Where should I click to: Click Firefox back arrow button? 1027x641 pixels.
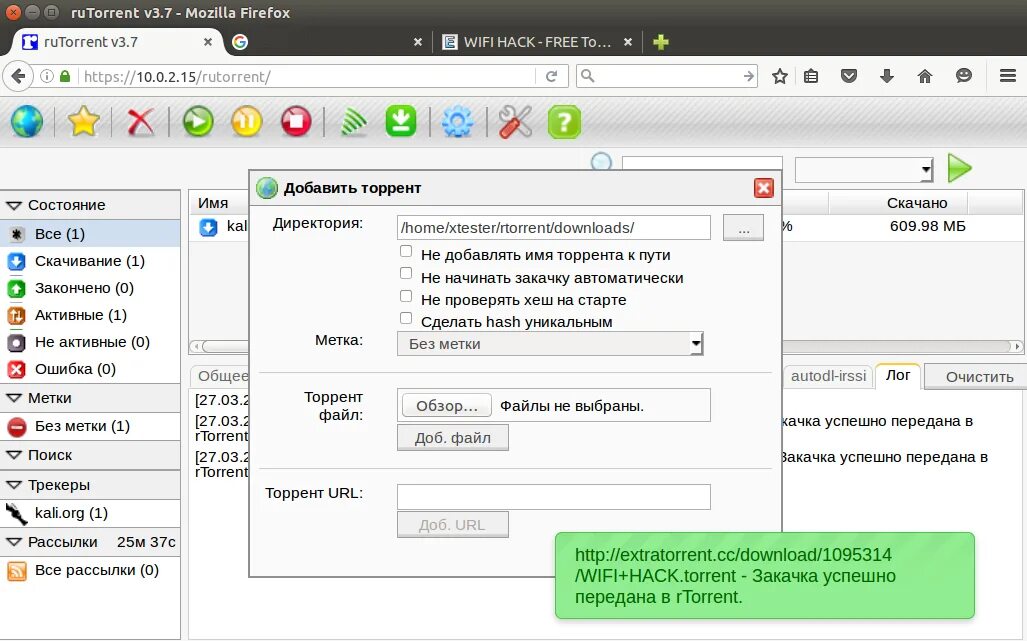click(18, 77)
